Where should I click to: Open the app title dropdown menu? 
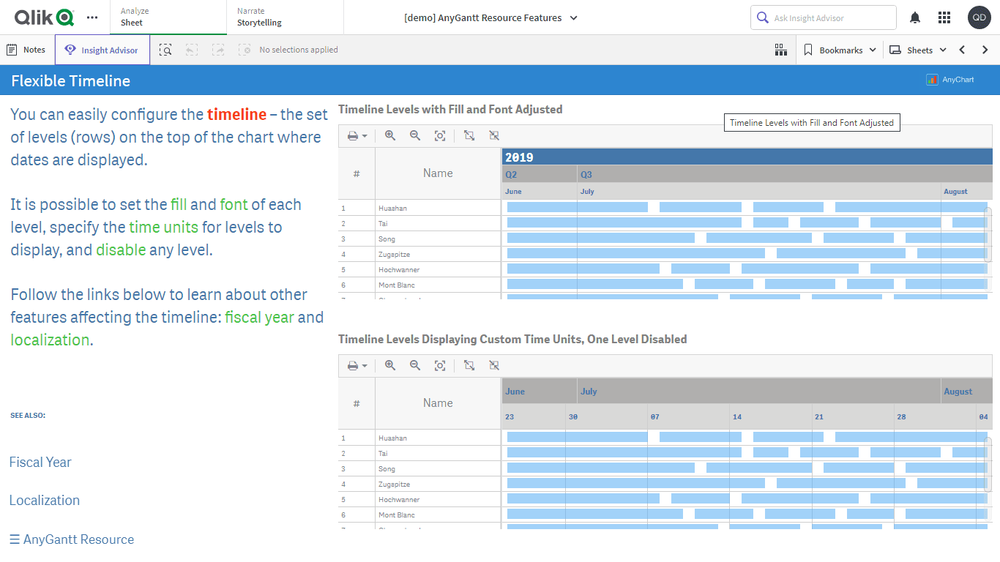(x=490, y=18)
